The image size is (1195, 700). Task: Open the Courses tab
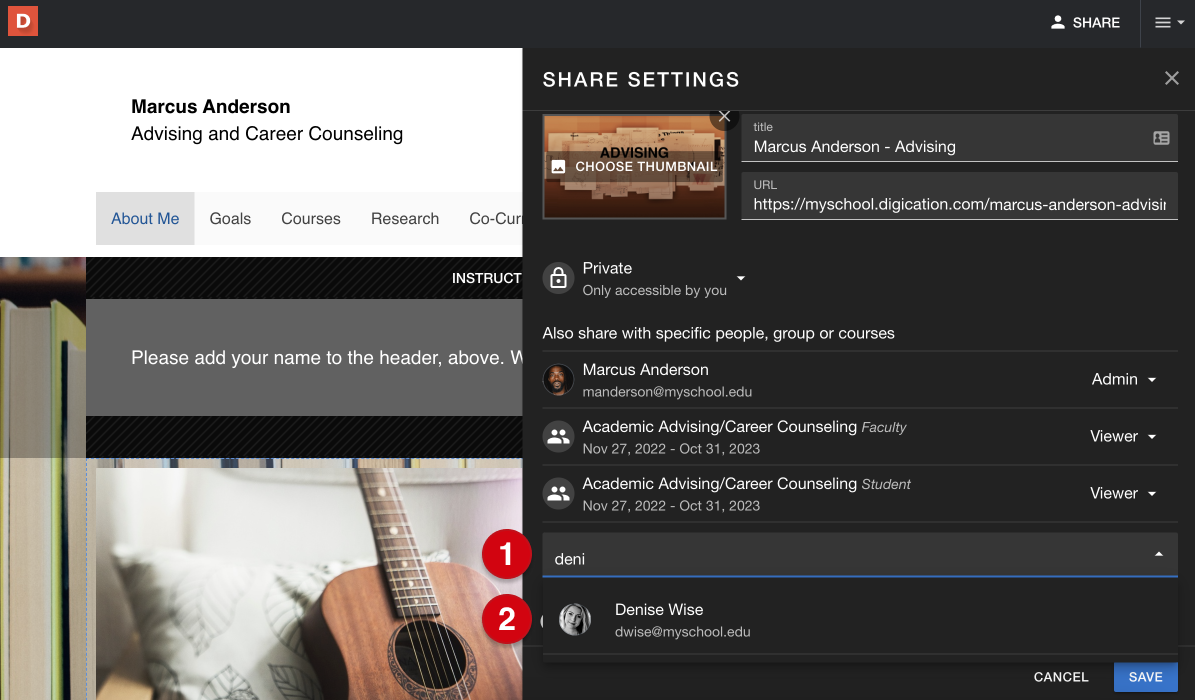[x=311, y=219]
